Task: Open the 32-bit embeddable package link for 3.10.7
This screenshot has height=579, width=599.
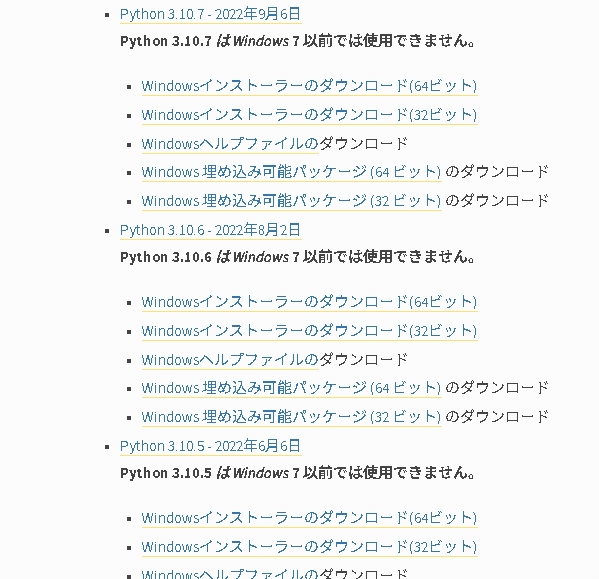Action: [291, 201]
